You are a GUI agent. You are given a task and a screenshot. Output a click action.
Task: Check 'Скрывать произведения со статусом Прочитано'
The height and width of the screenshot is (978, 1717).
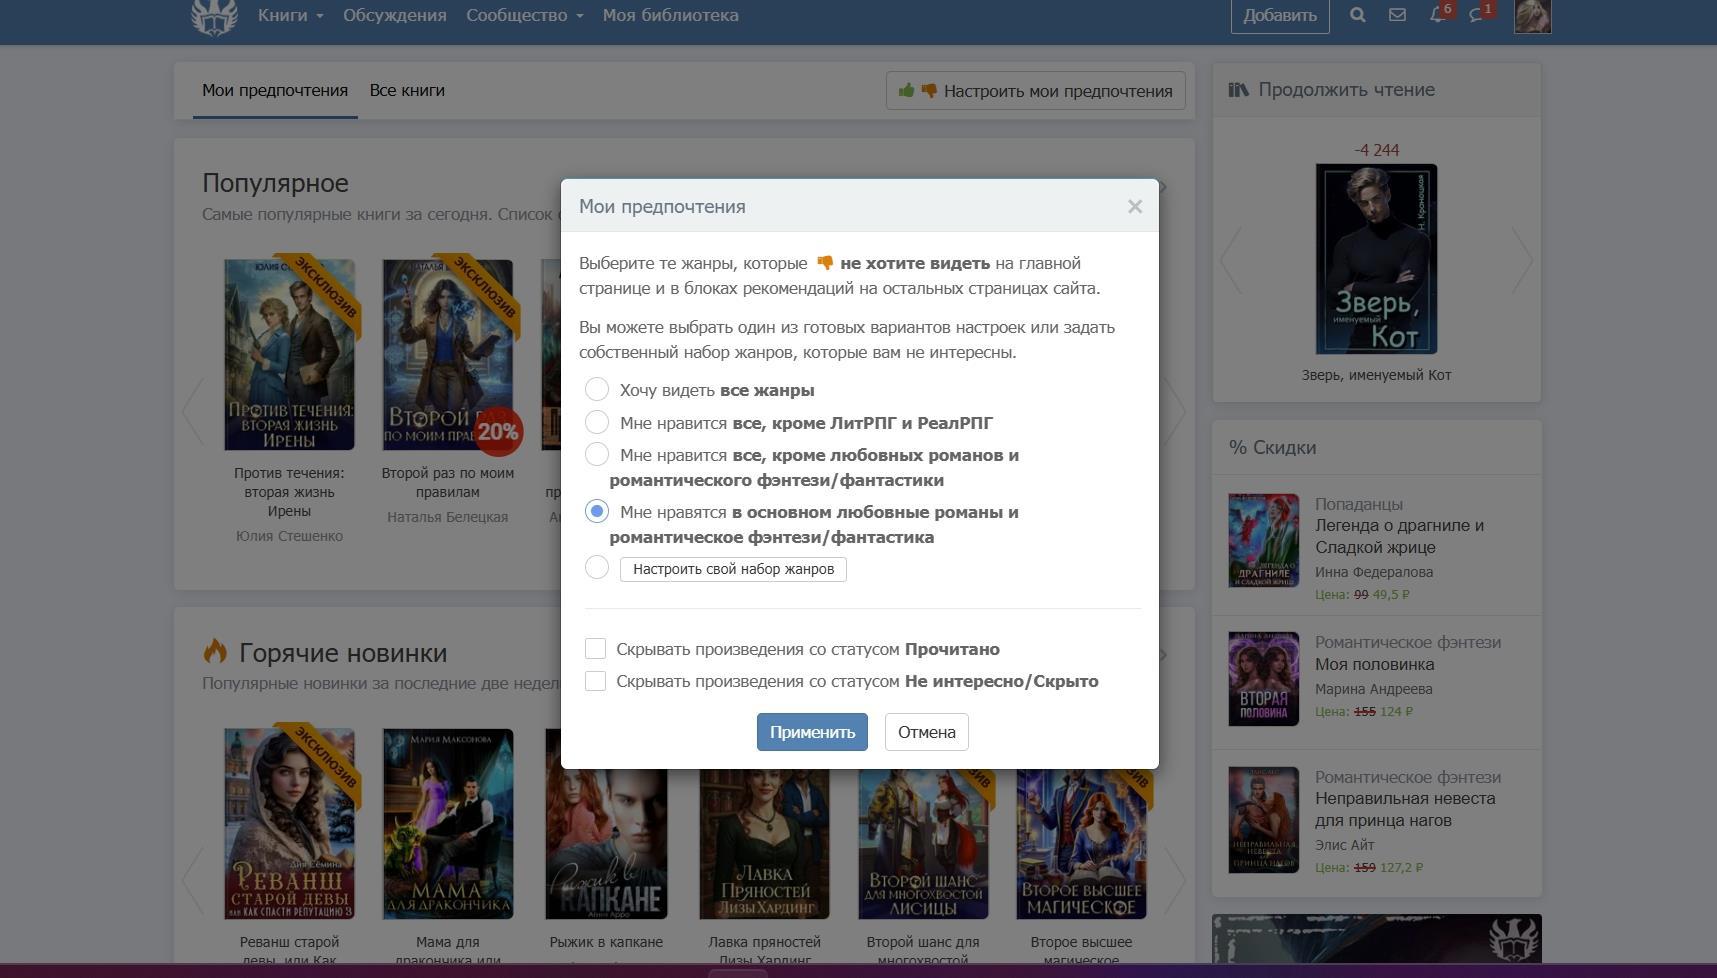(x=596, y=649)
